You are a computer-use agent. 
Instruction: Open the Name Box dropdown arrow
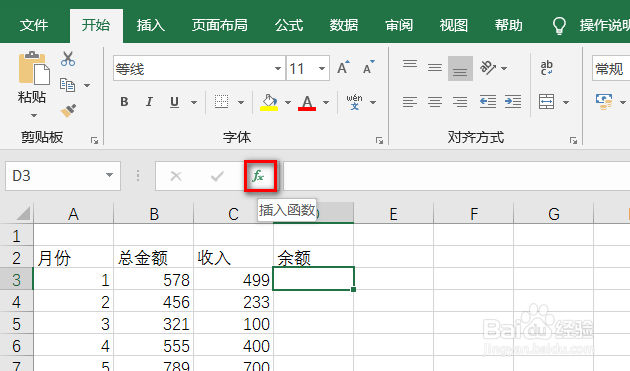click(109, 175)
